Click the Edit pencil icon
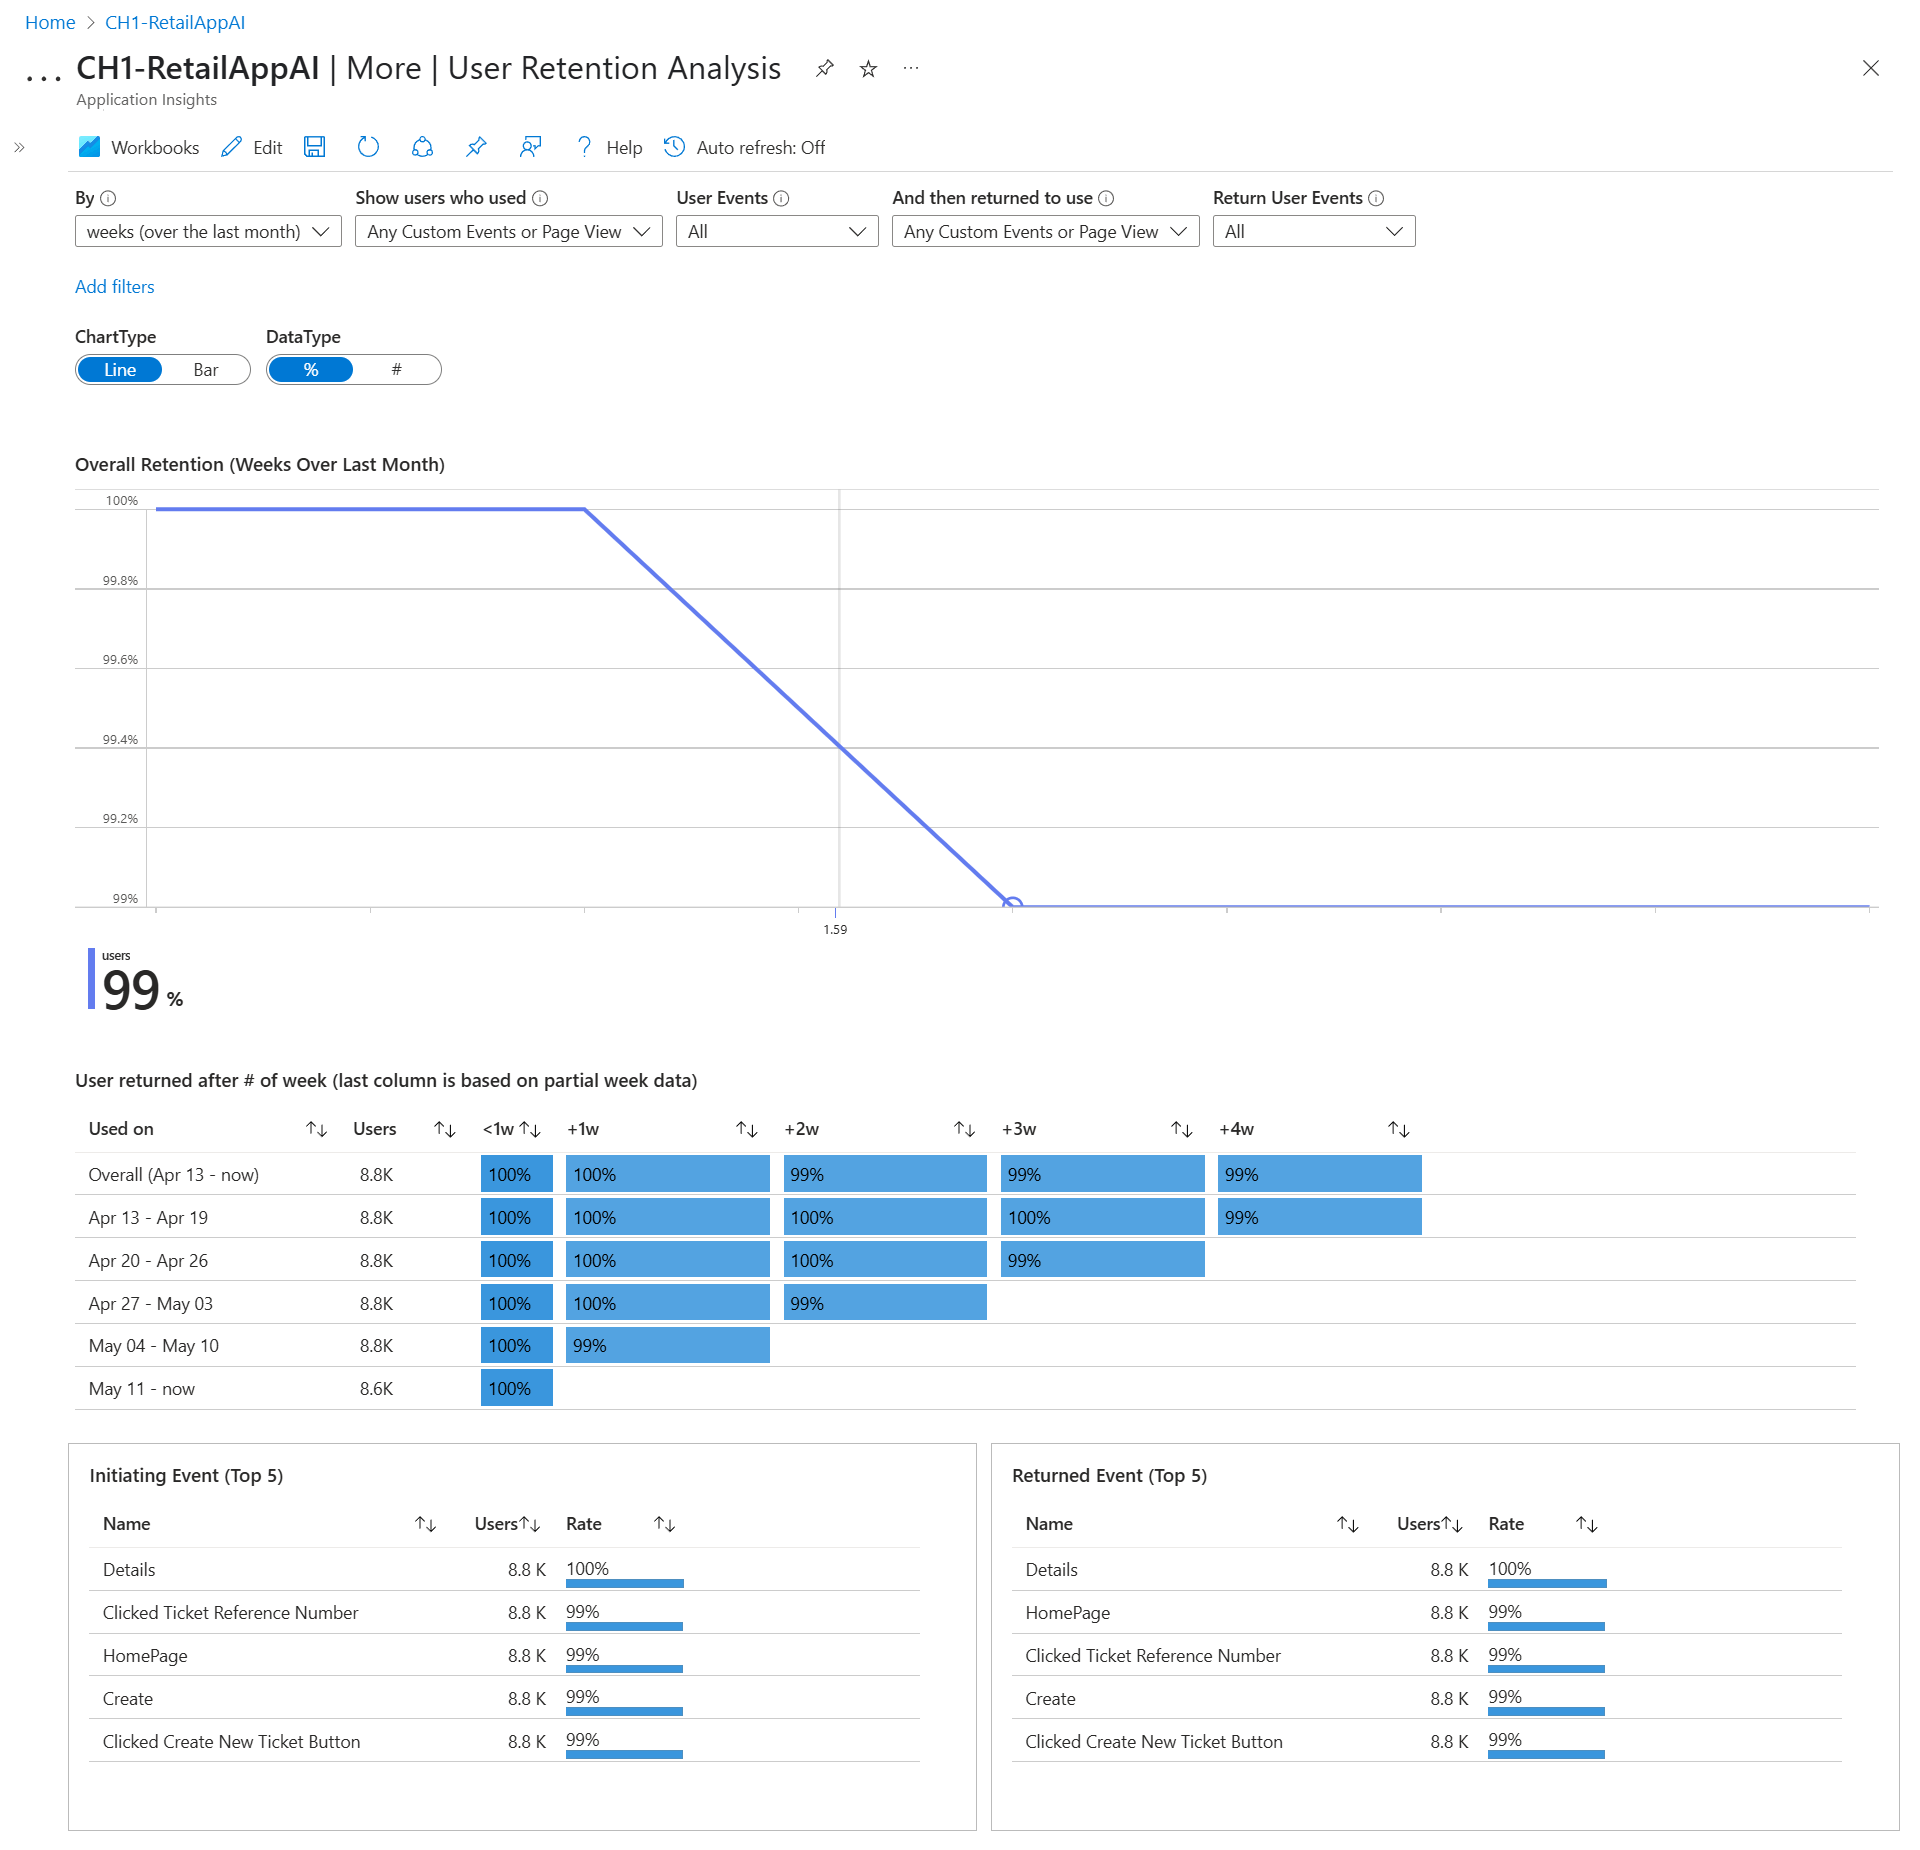 click(x=232, y=147)
